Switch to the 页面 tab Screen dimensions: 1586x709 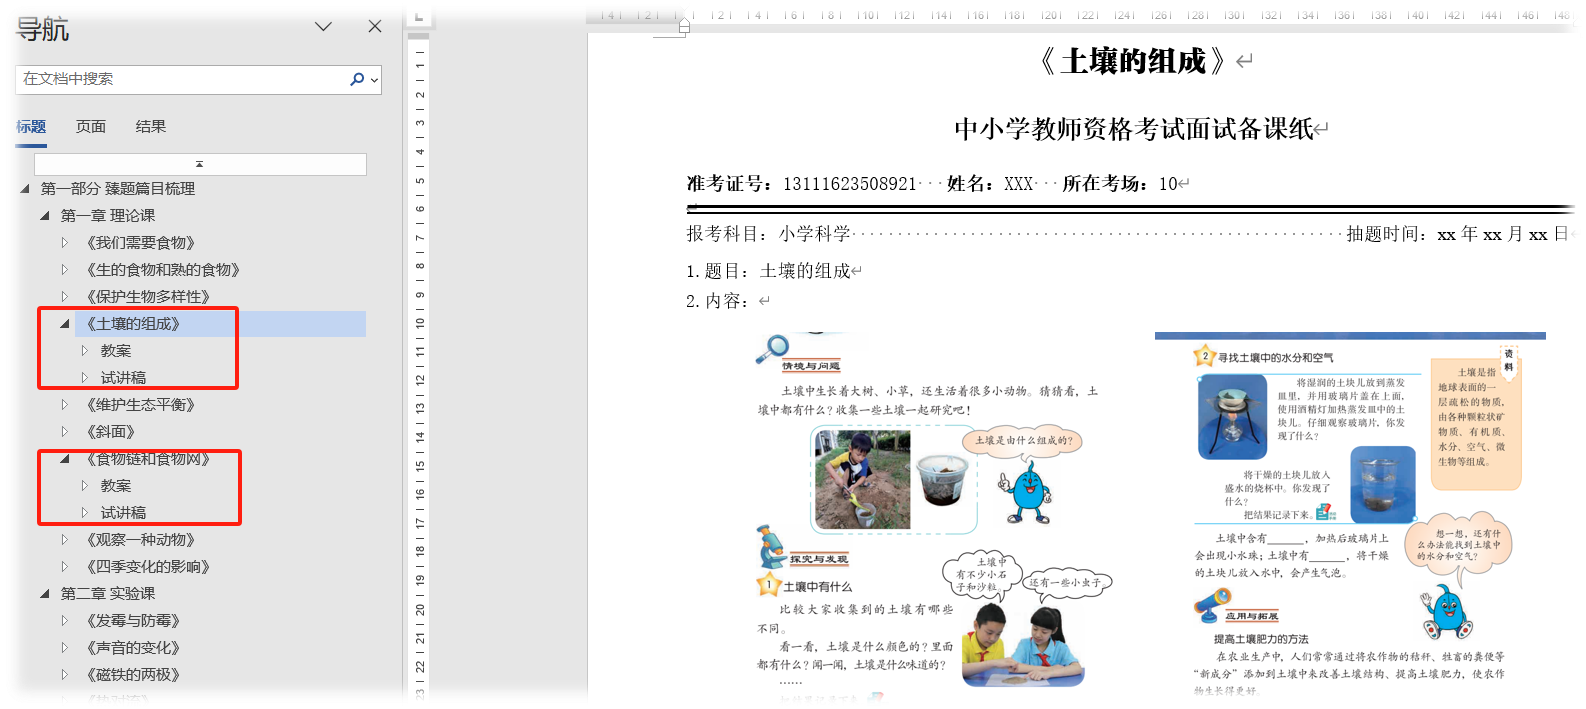pyautogui.click(x=91, y=126)
